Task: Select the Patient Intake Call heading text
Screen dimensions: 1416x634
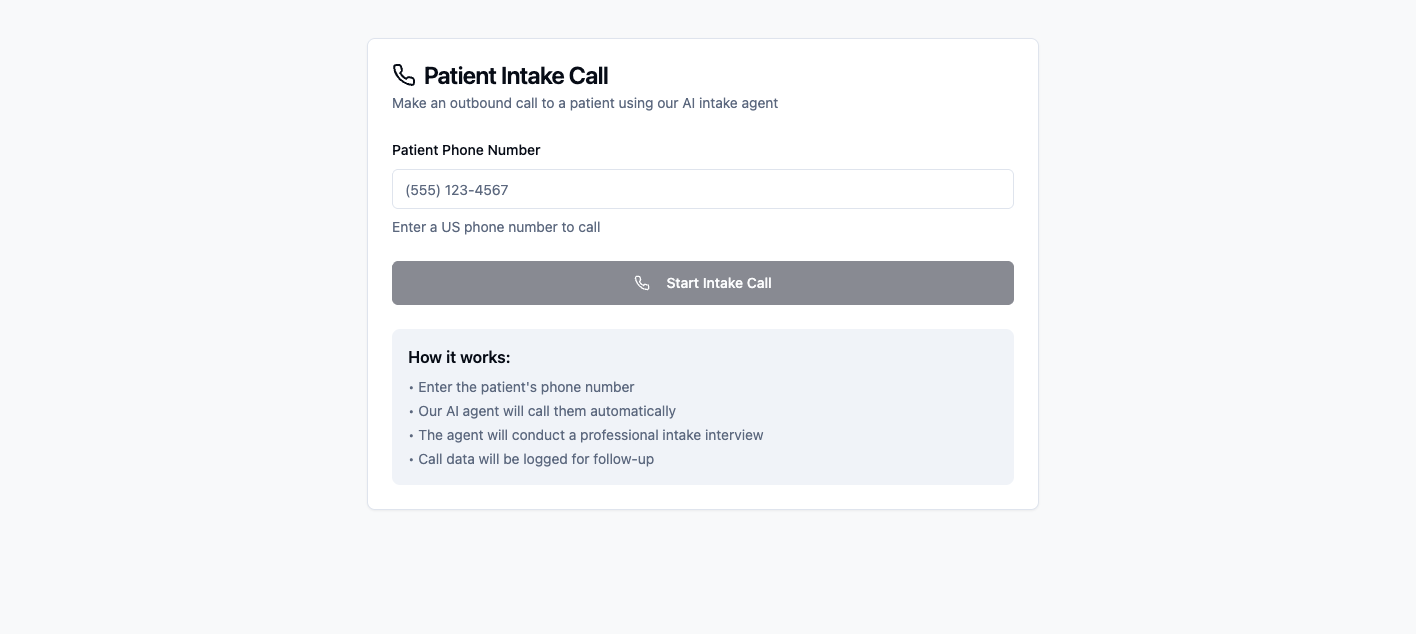Action: (516, 75)
